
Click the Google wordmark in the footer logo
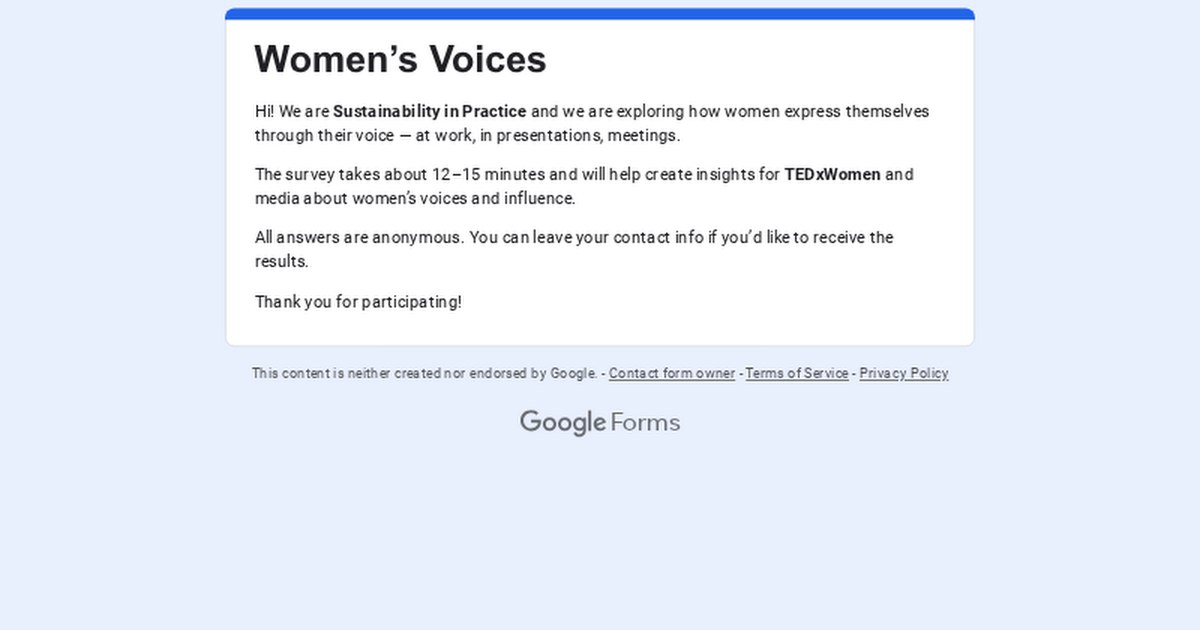pos(562,422)
